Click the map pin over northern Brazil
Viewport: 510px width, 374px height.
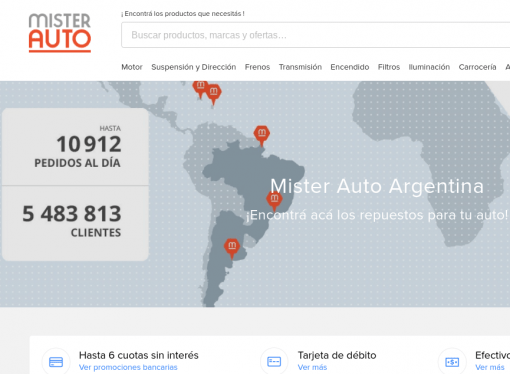pos(262,135)
